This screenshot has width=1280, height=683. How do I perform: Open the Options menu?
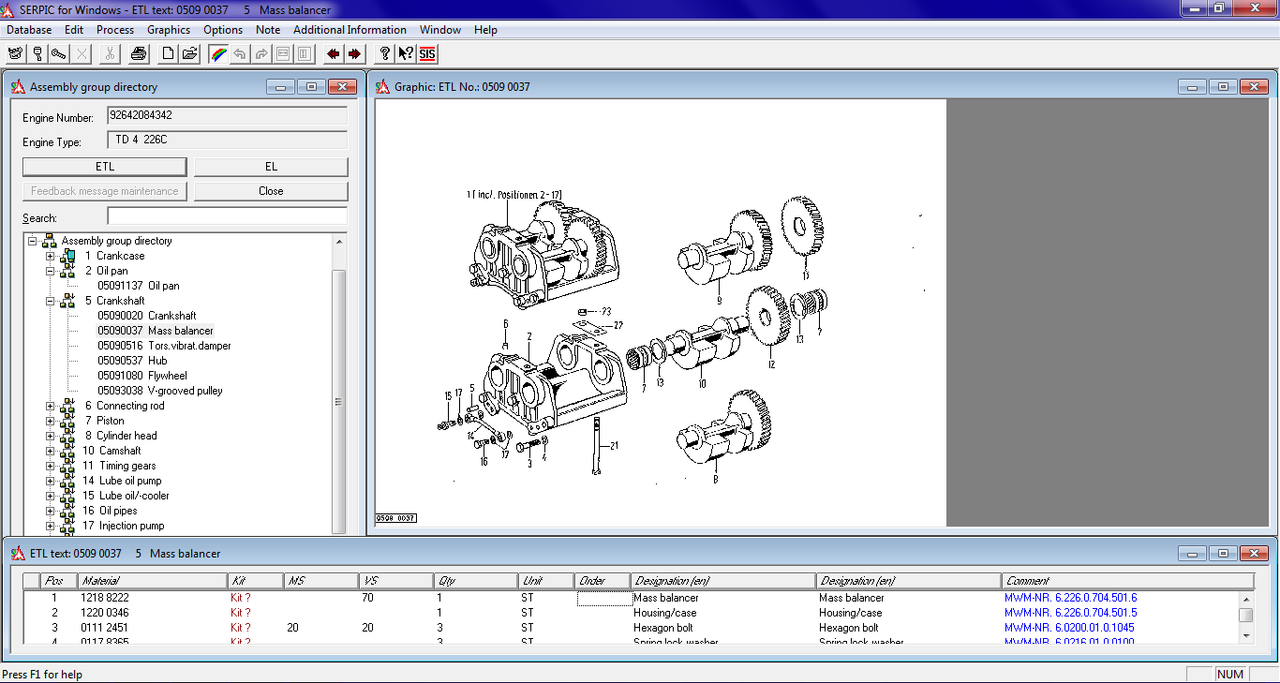pos(223,30)
